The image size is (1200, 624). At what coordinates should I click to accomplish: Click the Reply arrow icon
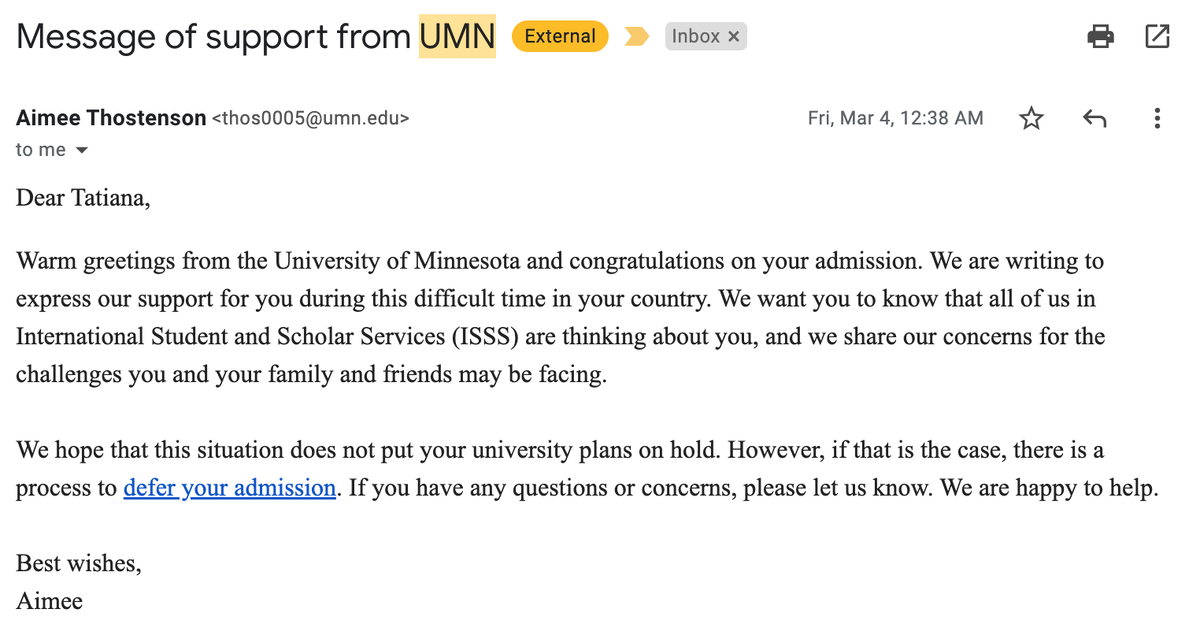(x=1095, y=119)
